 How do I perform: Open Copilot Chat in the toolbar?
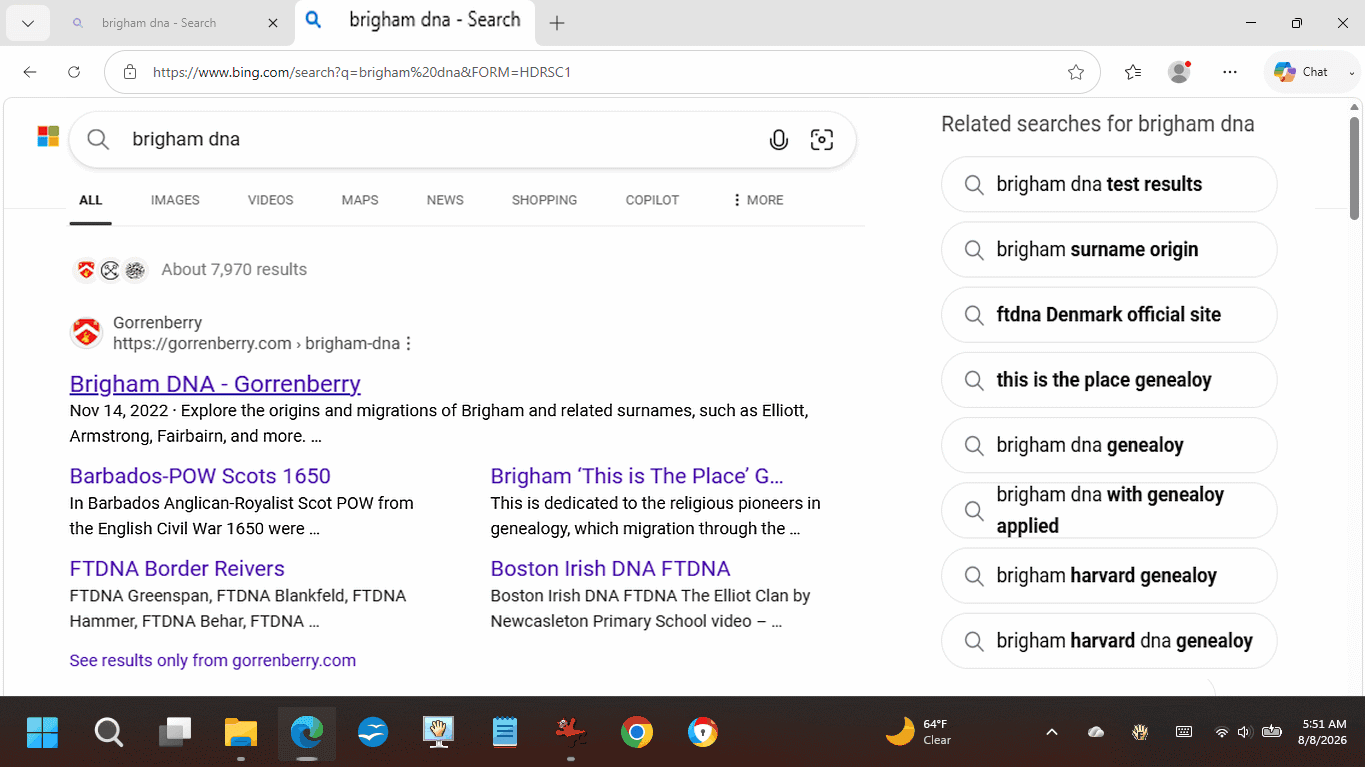(1302, 72)
